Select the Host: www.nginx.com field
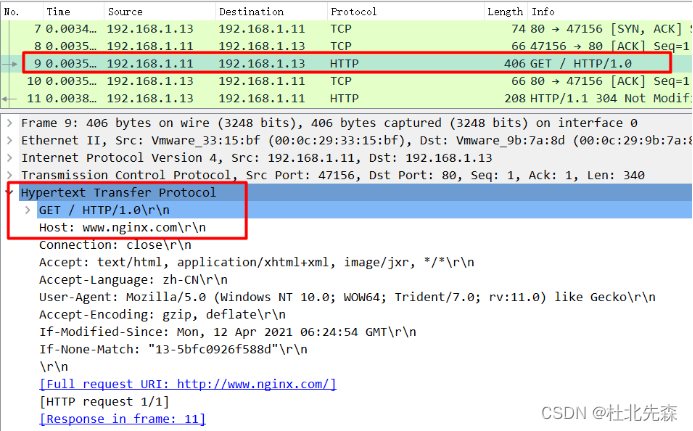Image resolution: width=693 pixels, height=431 pixels. tap(122, 228)
